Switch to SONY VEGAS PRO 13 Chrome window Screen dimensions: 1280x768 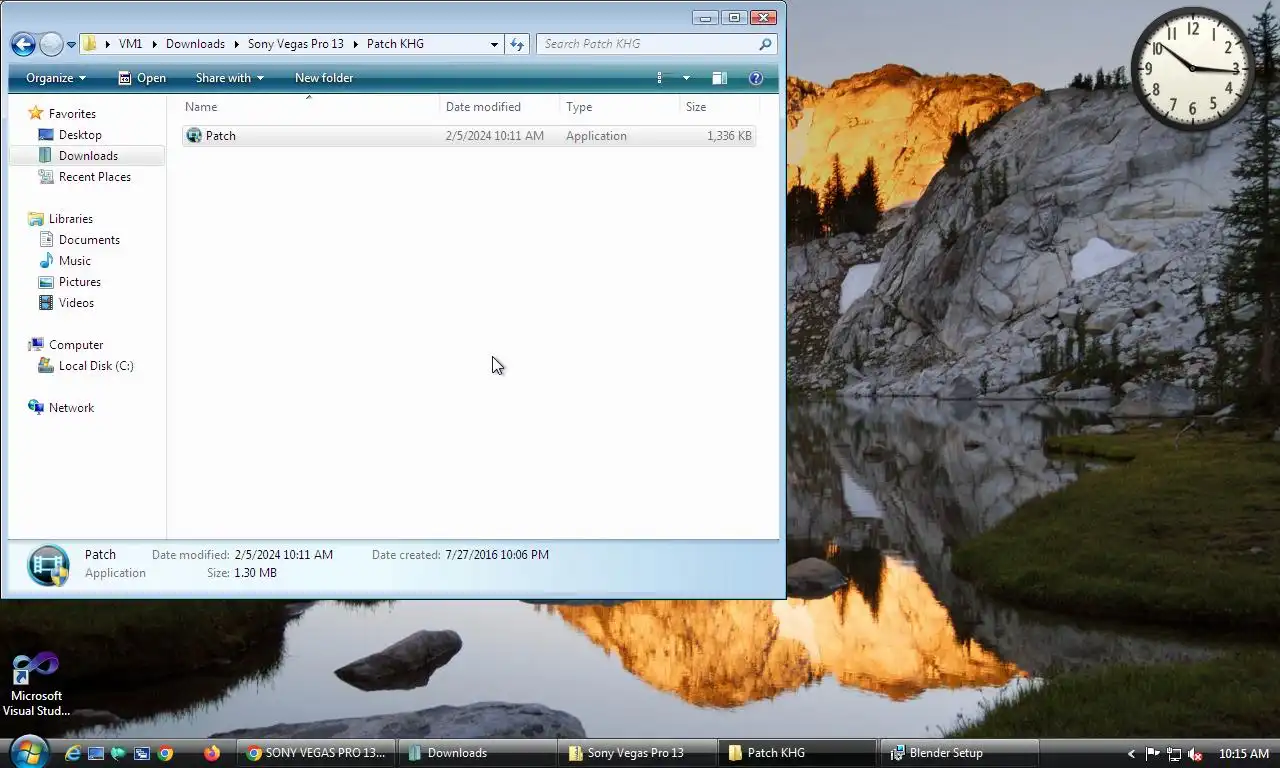coord(316,753)
